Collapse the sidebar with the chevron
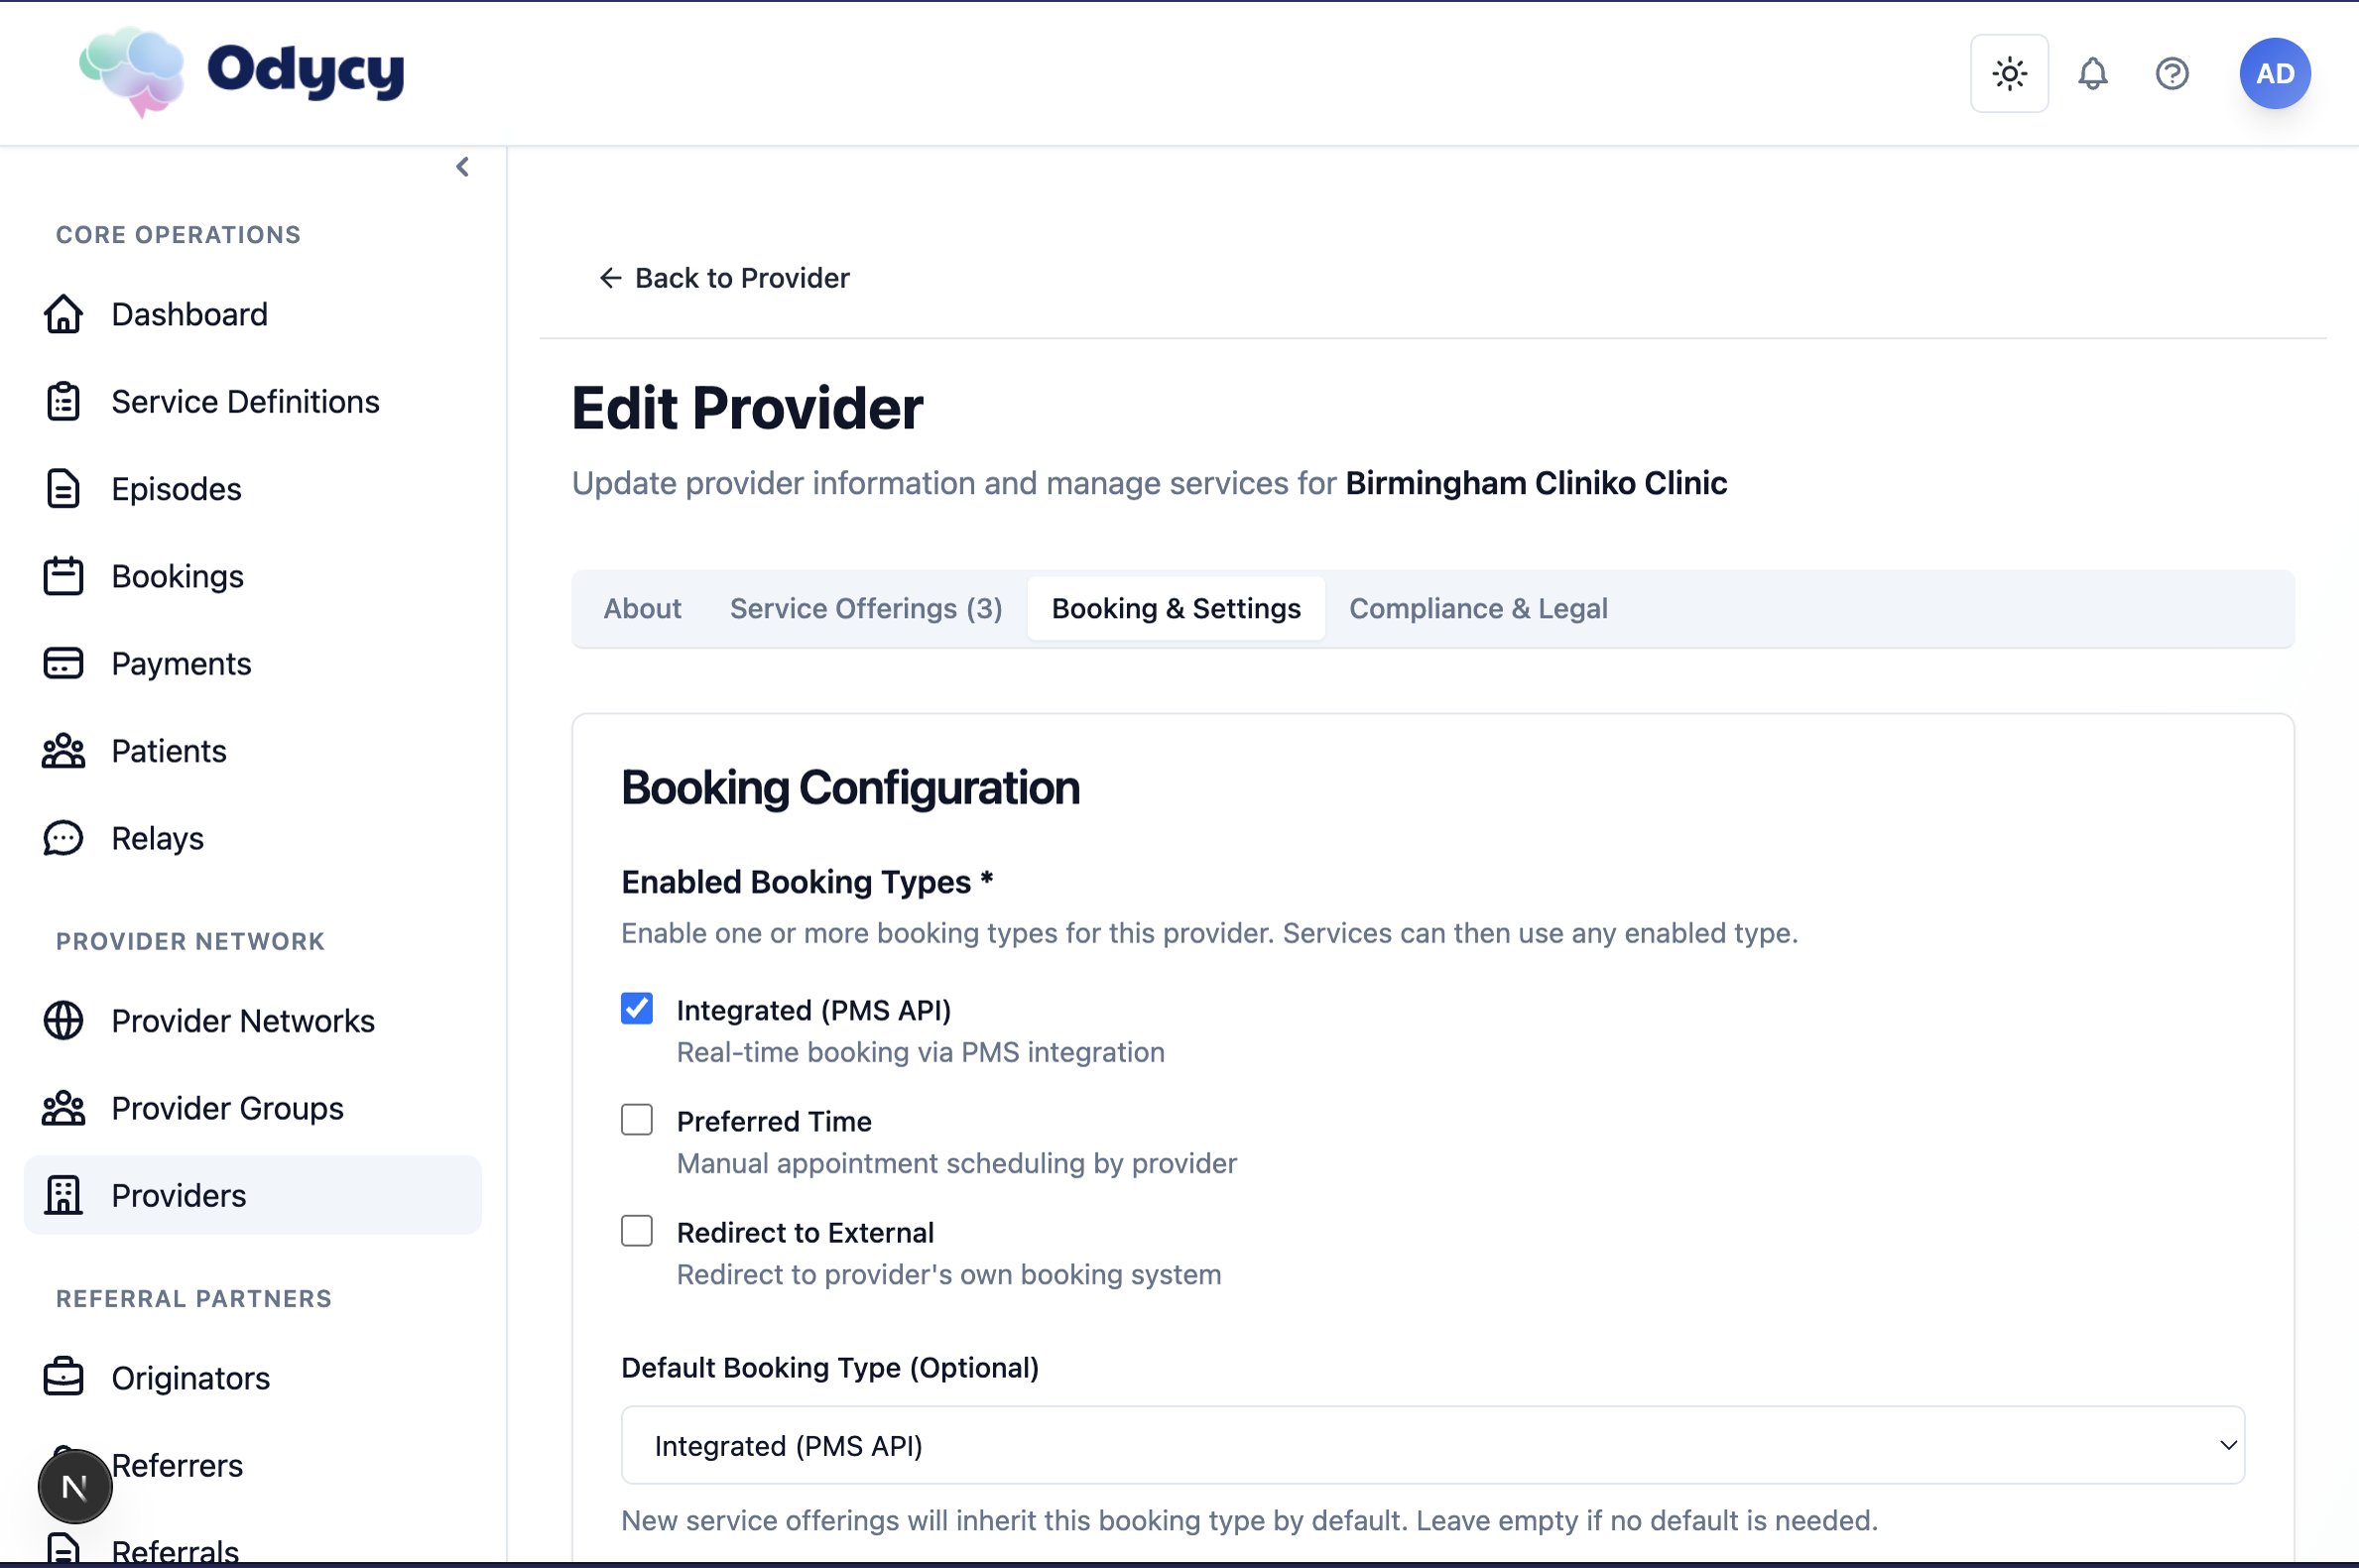Image resolution: width=2359 pixels, height=1568 pixels. coord(462,166)
